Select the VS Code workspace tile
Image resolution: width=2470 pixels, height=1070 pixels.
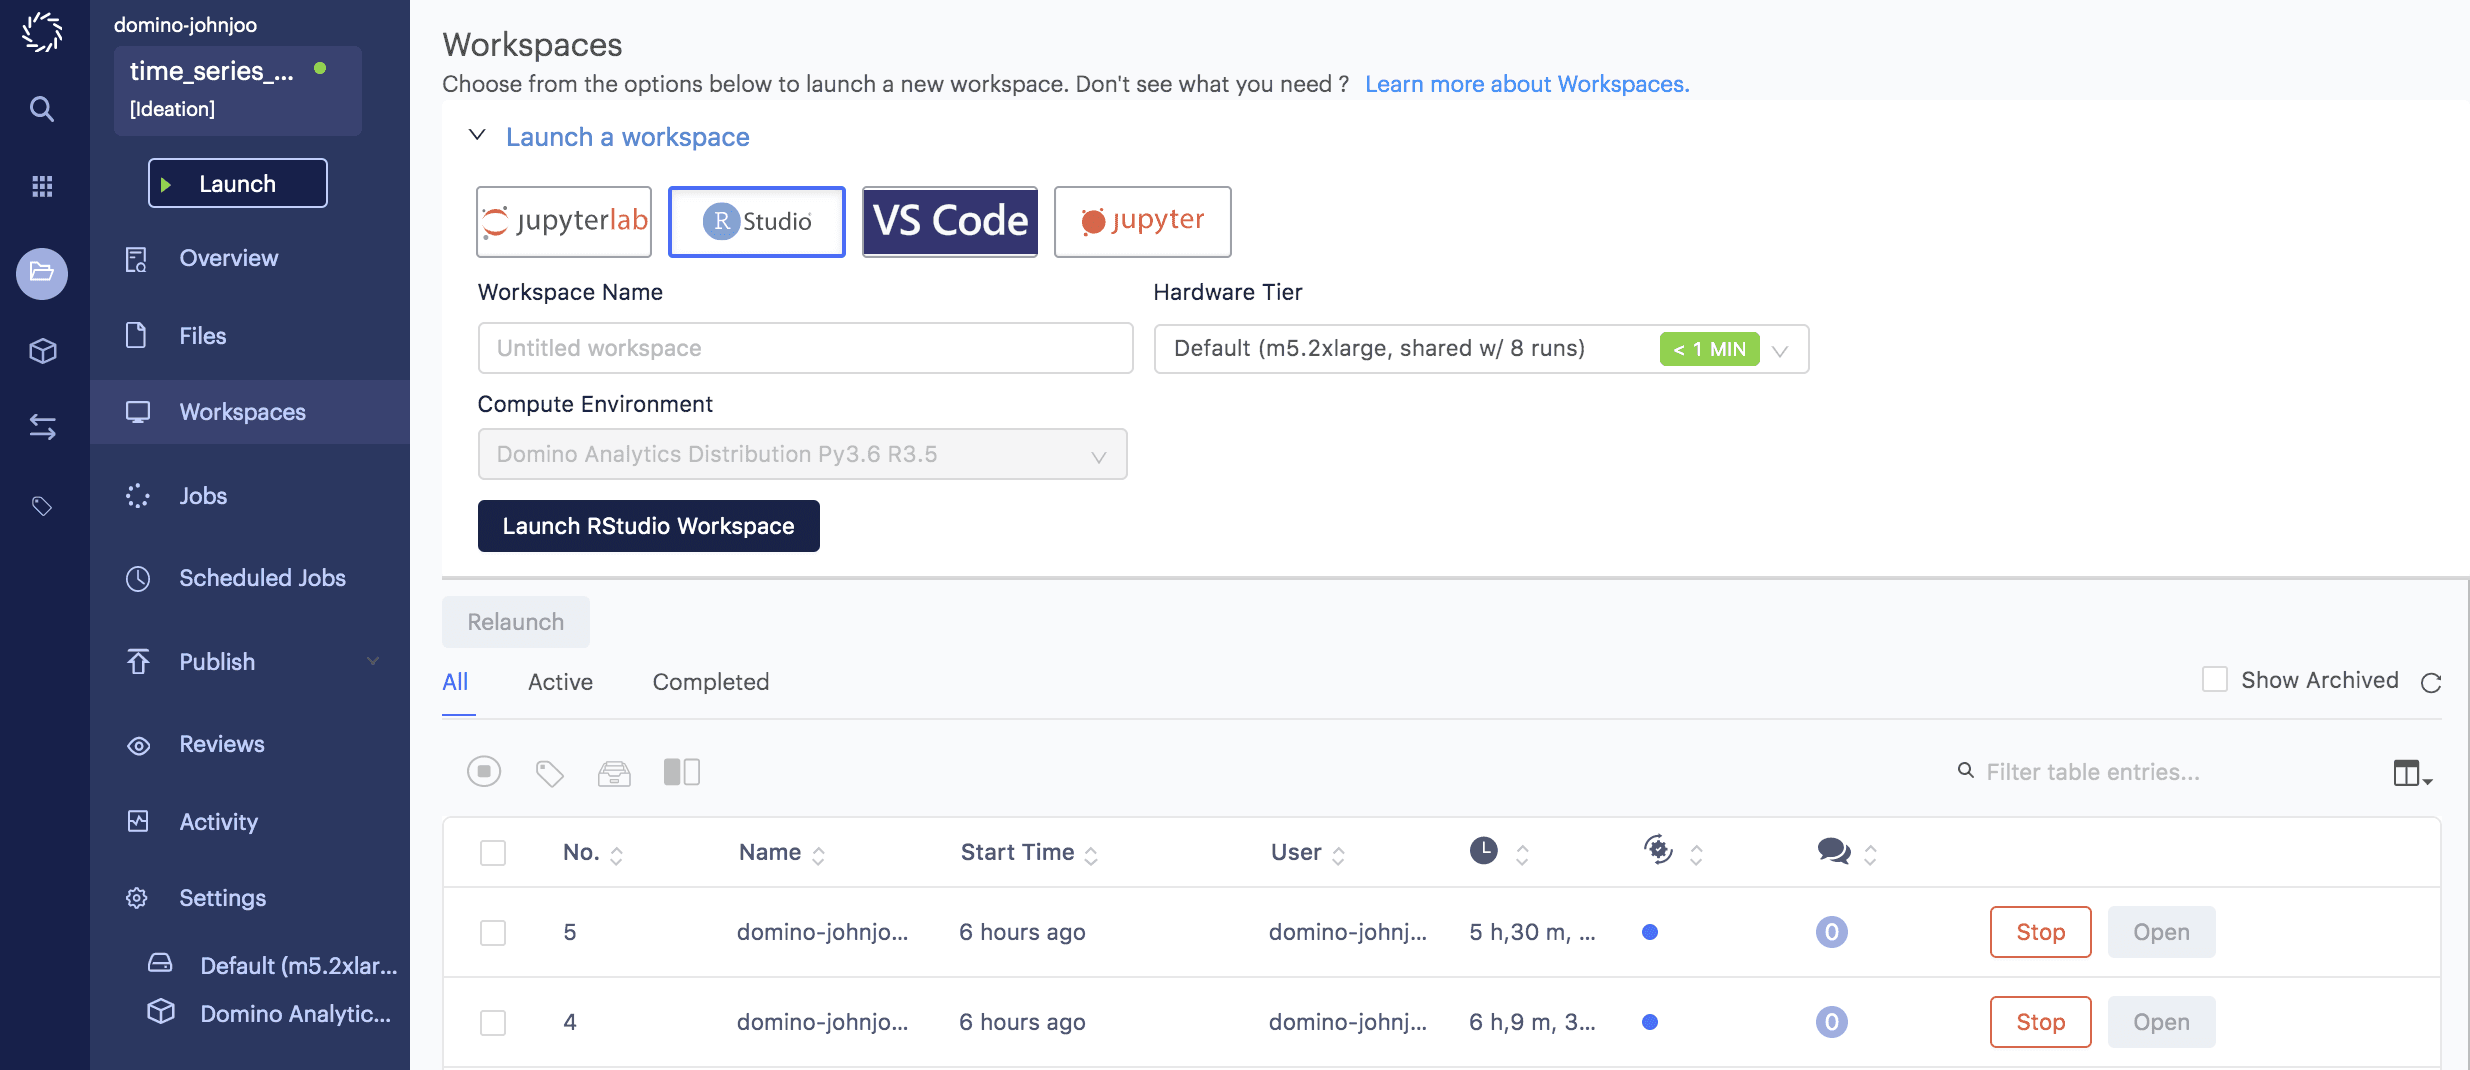(950, 222)
